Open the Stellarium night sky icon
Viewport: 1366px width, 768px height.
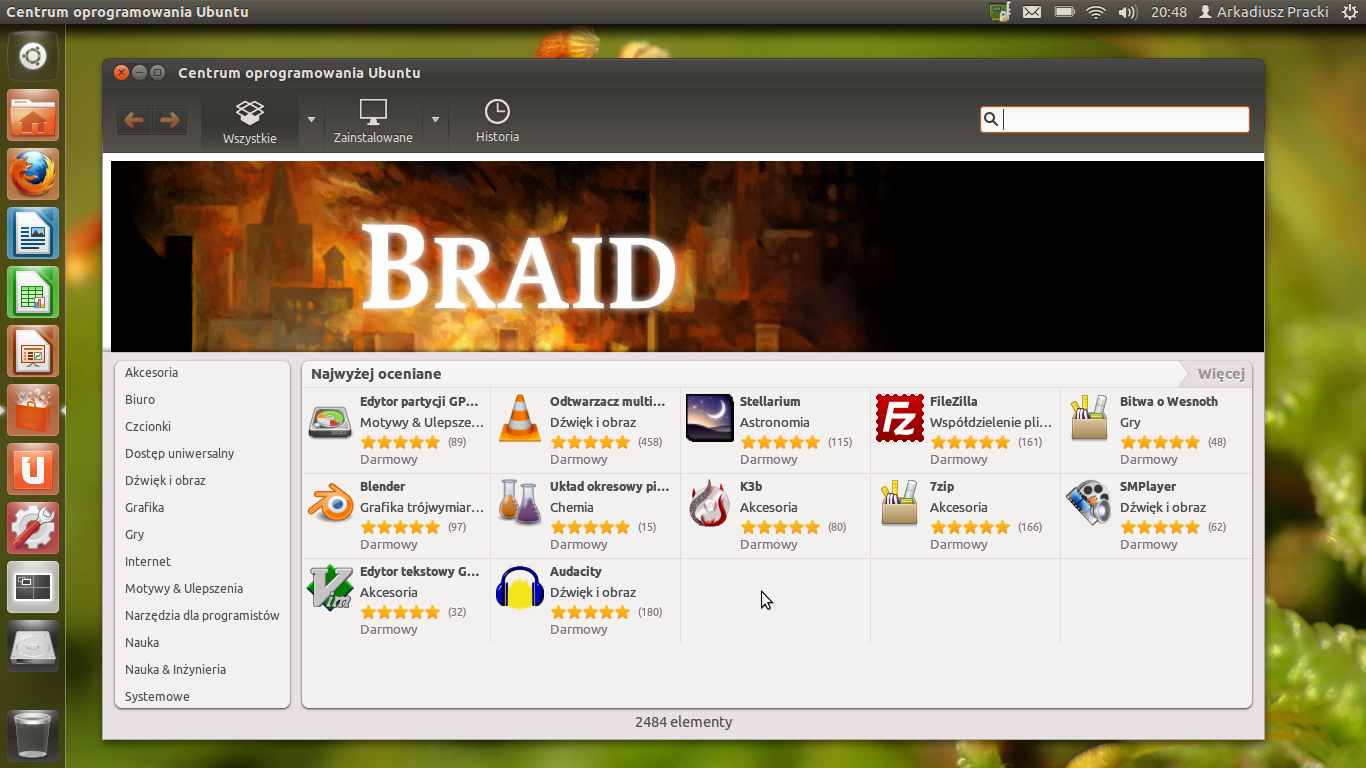coord(710,418)
